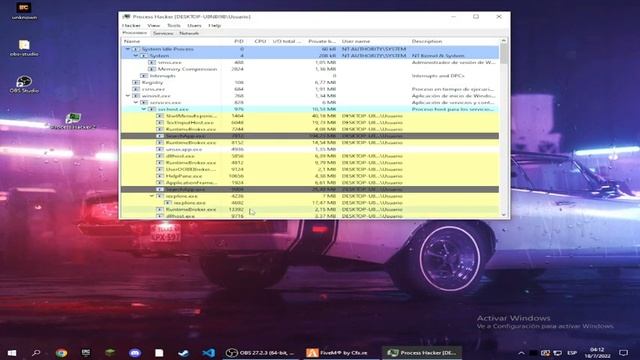Click the HelpPane.exe process icon
This screenshot has width=640, height=360.
(x=160, y=176)
